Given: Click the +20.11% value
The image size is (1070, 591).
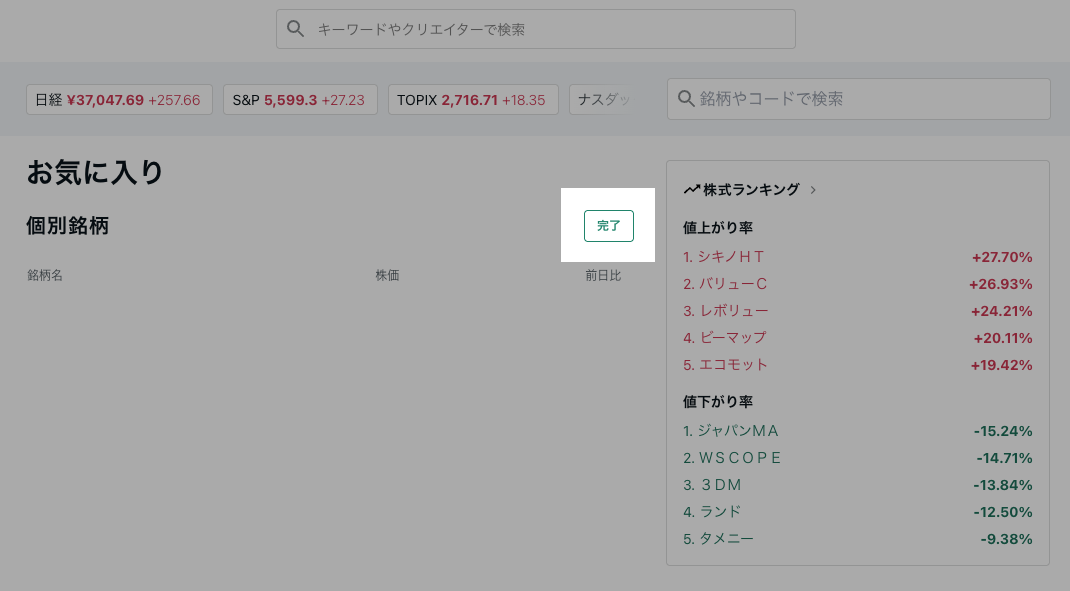Looking at the screenshot, I should 1002,338.
